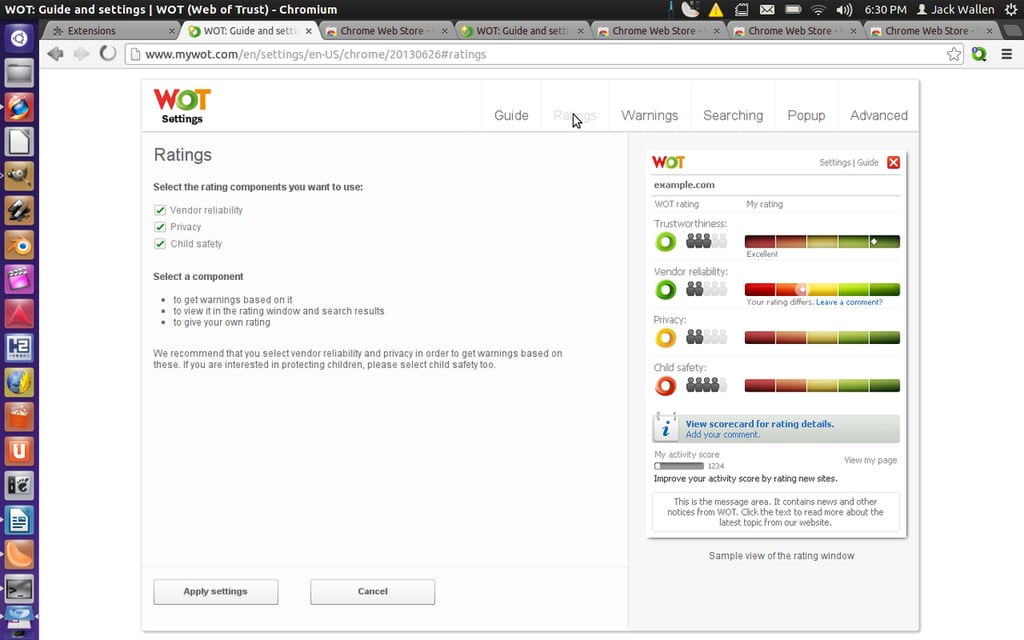The height and width of the screenshot is (640, 1024).
Task: Reload the page with the refresh icon
Action: click(x=108, y=54)
